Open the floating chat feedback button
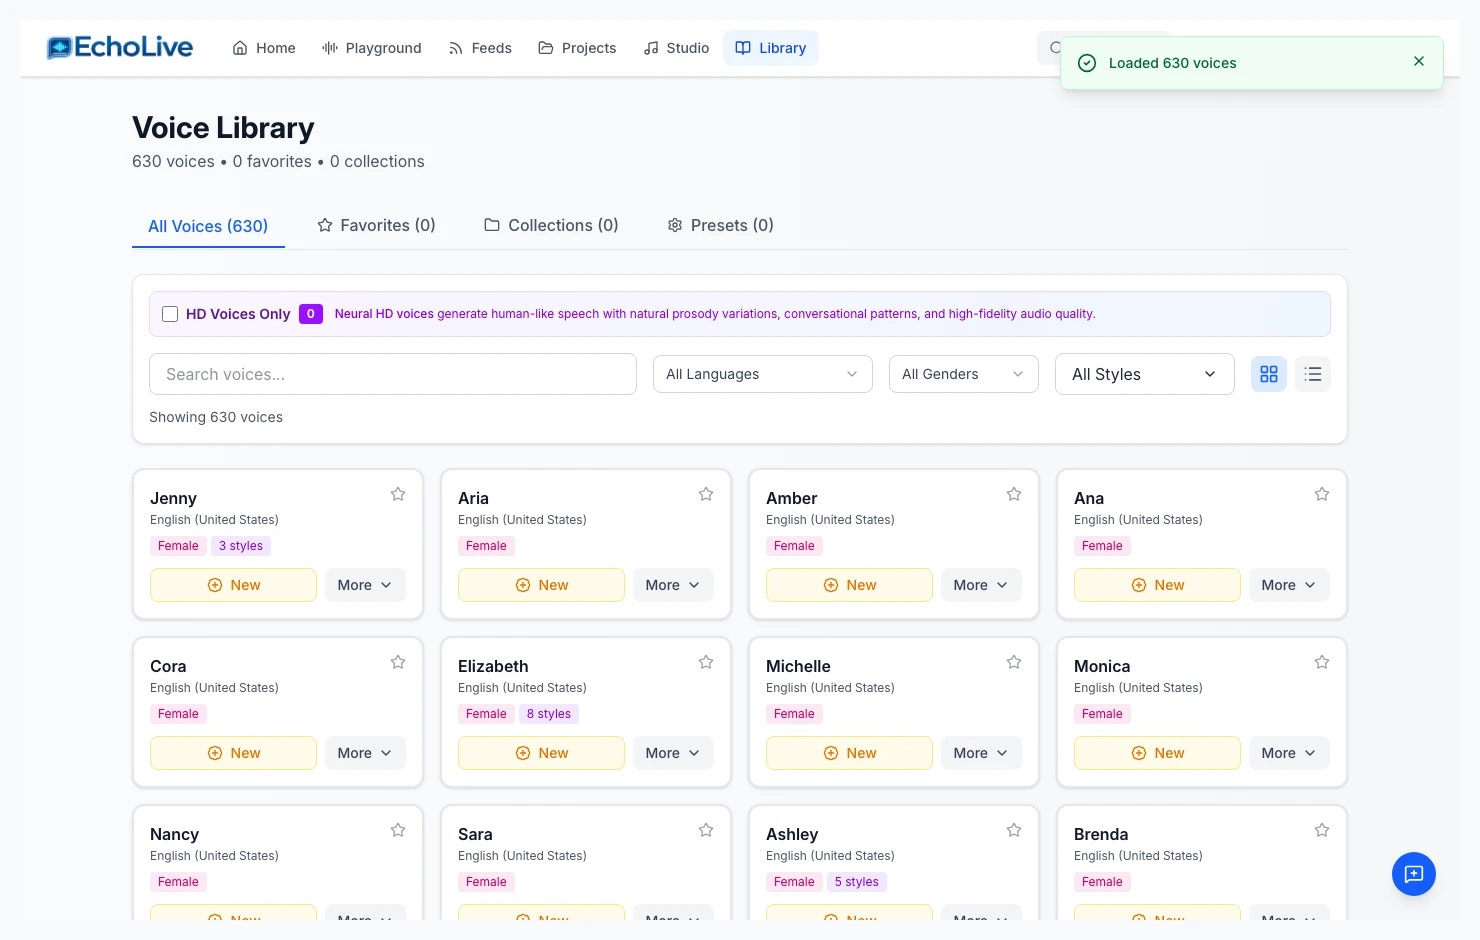This screenshot has height=940, width=1480. 1413,873
